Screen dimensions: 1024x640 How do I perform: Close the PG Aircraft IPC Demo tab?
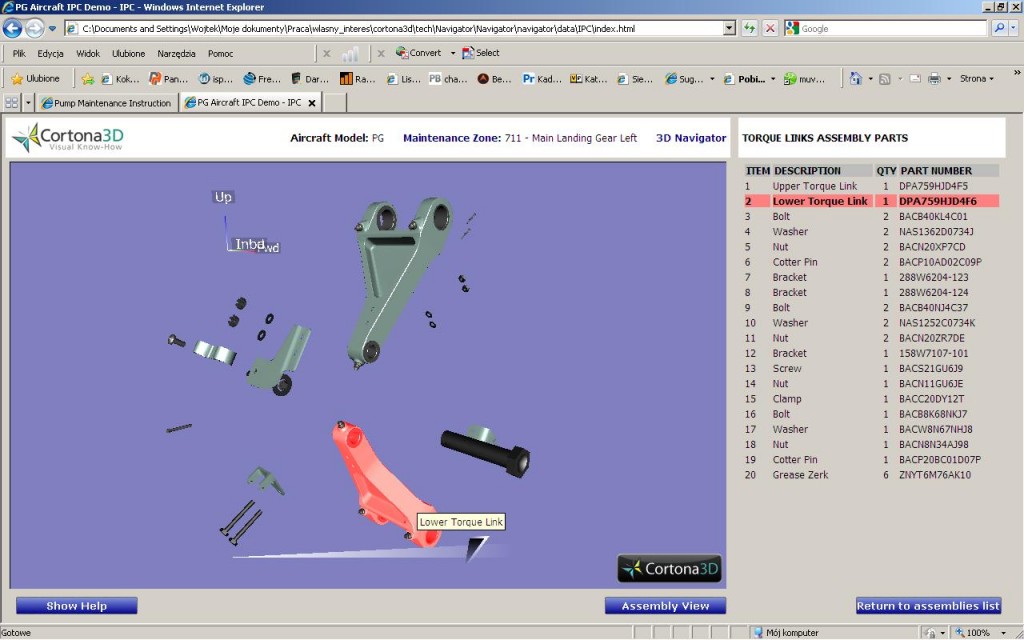pyautogui.click(x=312, y=103)
